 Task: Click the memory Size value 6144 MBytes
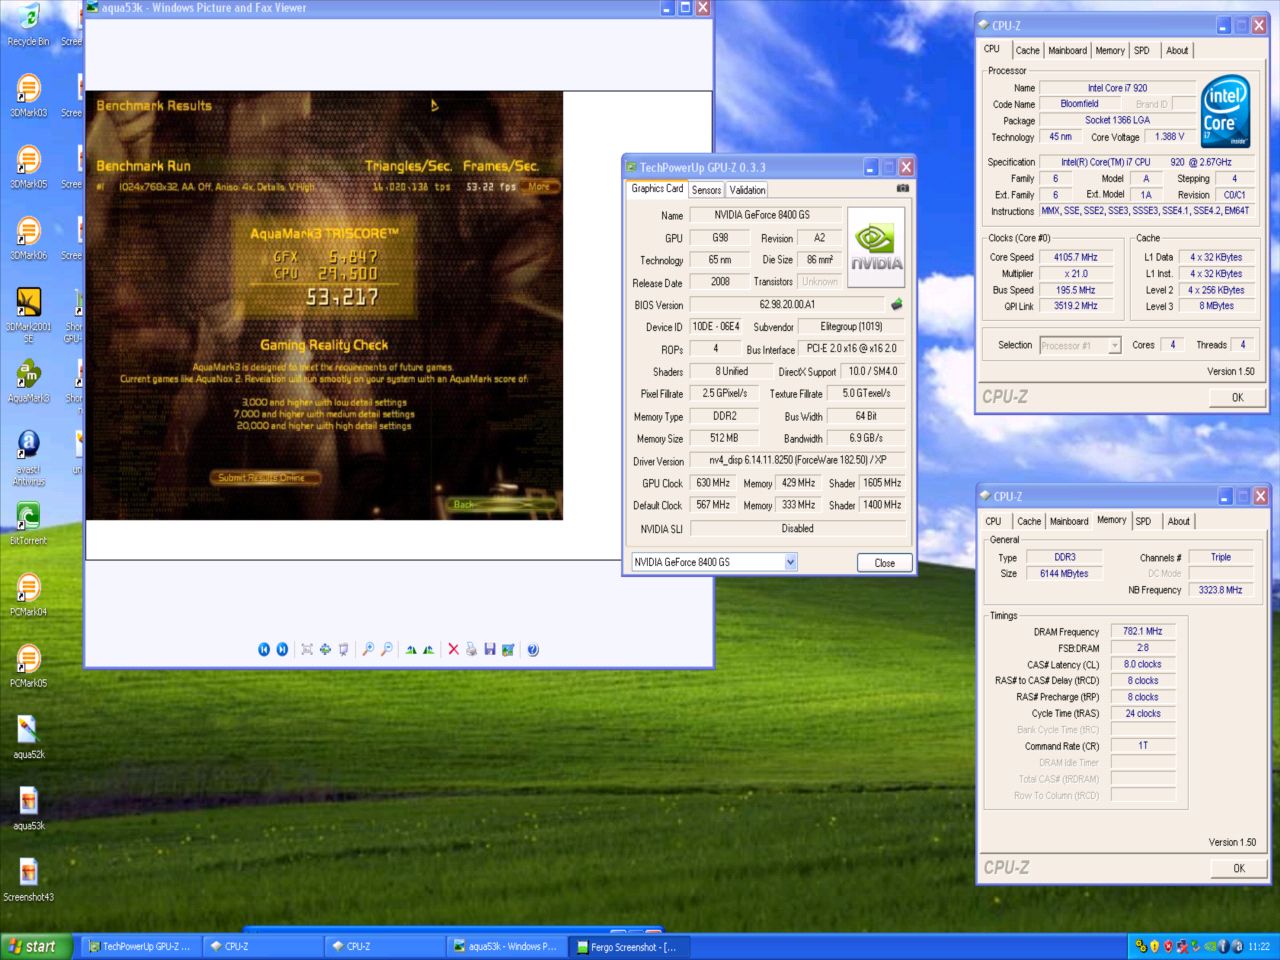point(1064,574)
